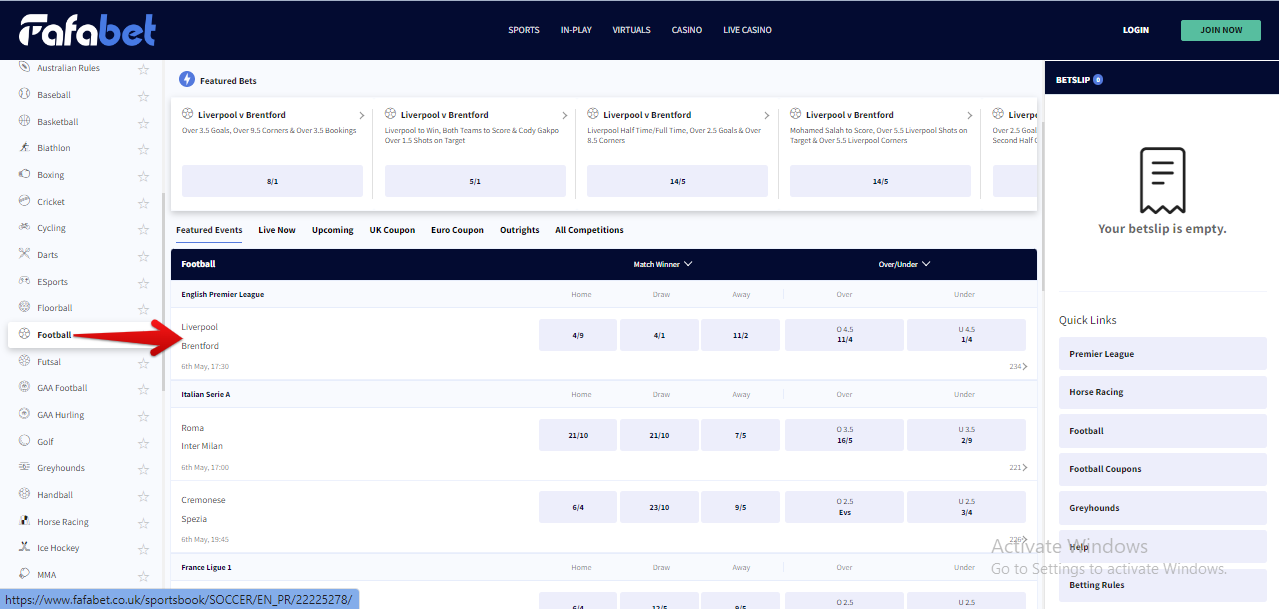Viewport: 1279px width, 609px height.
Task: Show all 221 markets for Roma v Inter Milan
Action: [1018, 467]
